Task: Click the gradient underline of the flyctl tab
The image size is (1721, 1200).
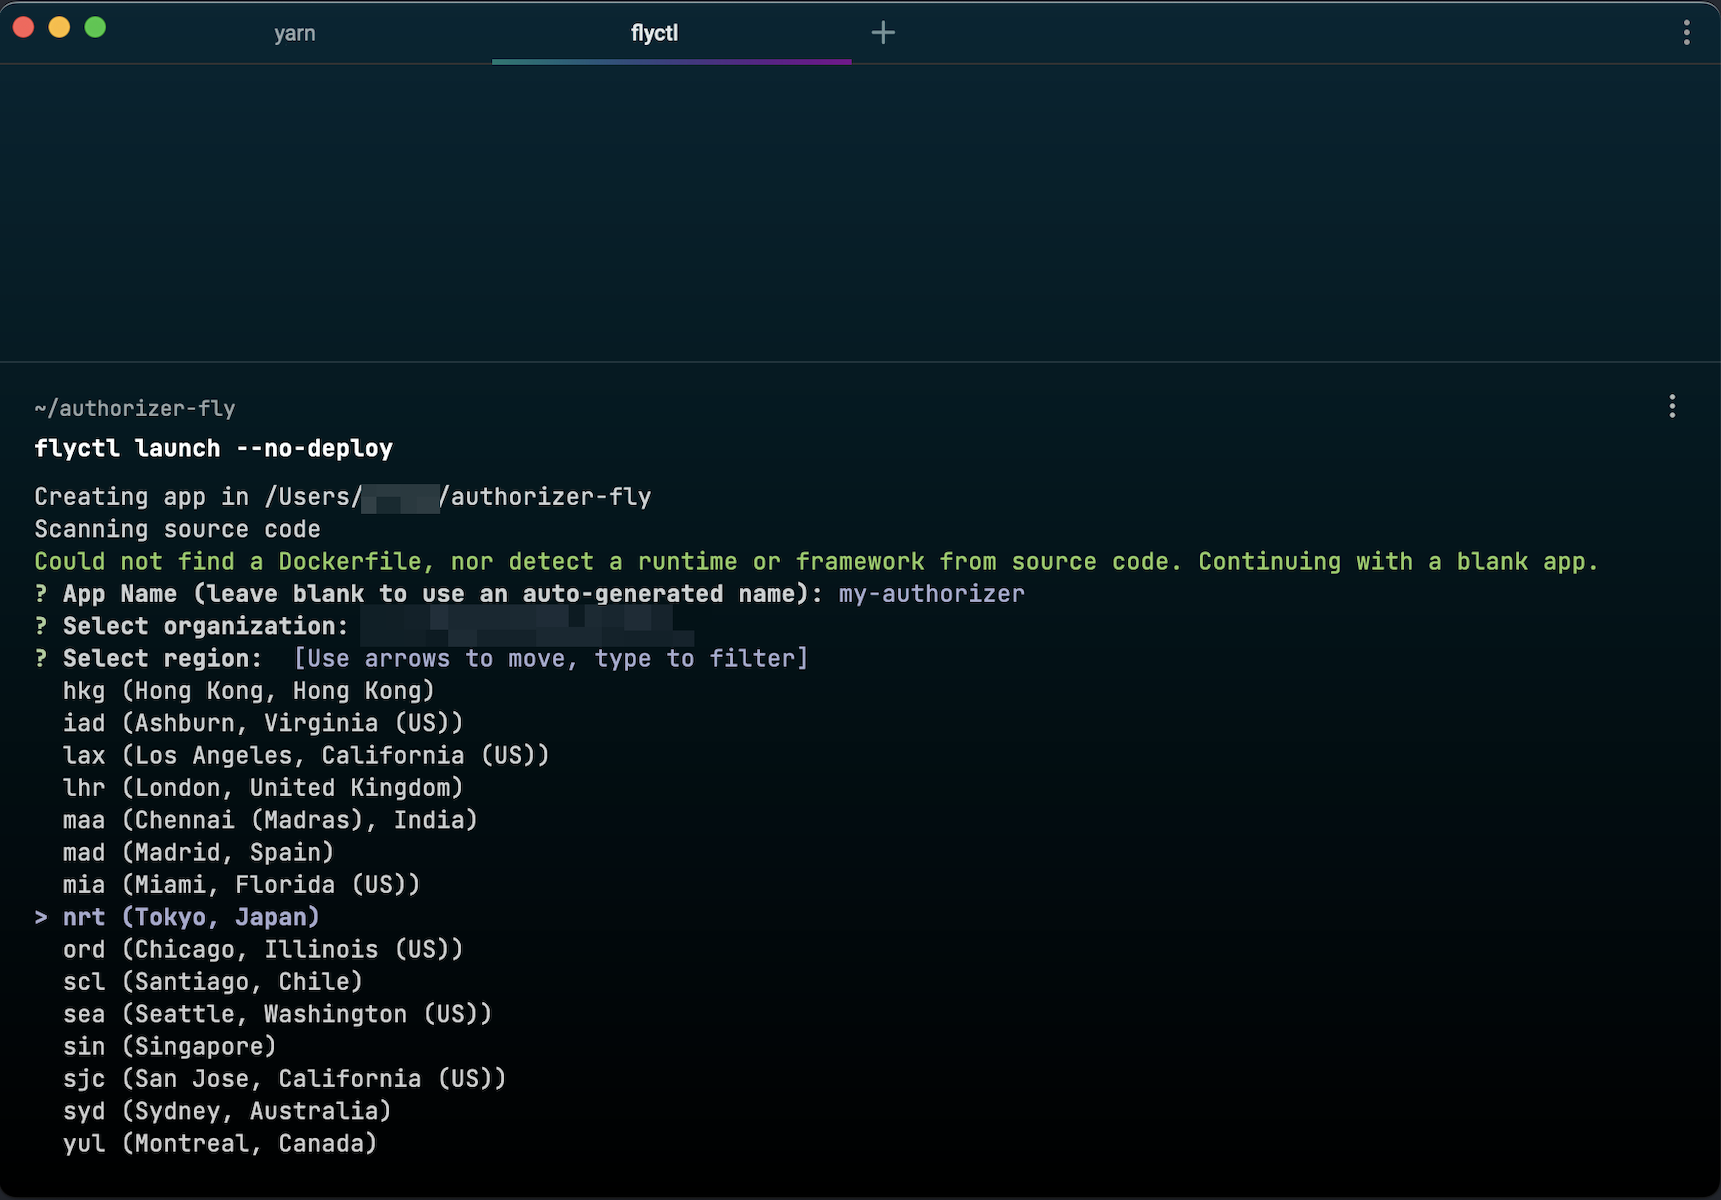Action: [x=671, y=62]
